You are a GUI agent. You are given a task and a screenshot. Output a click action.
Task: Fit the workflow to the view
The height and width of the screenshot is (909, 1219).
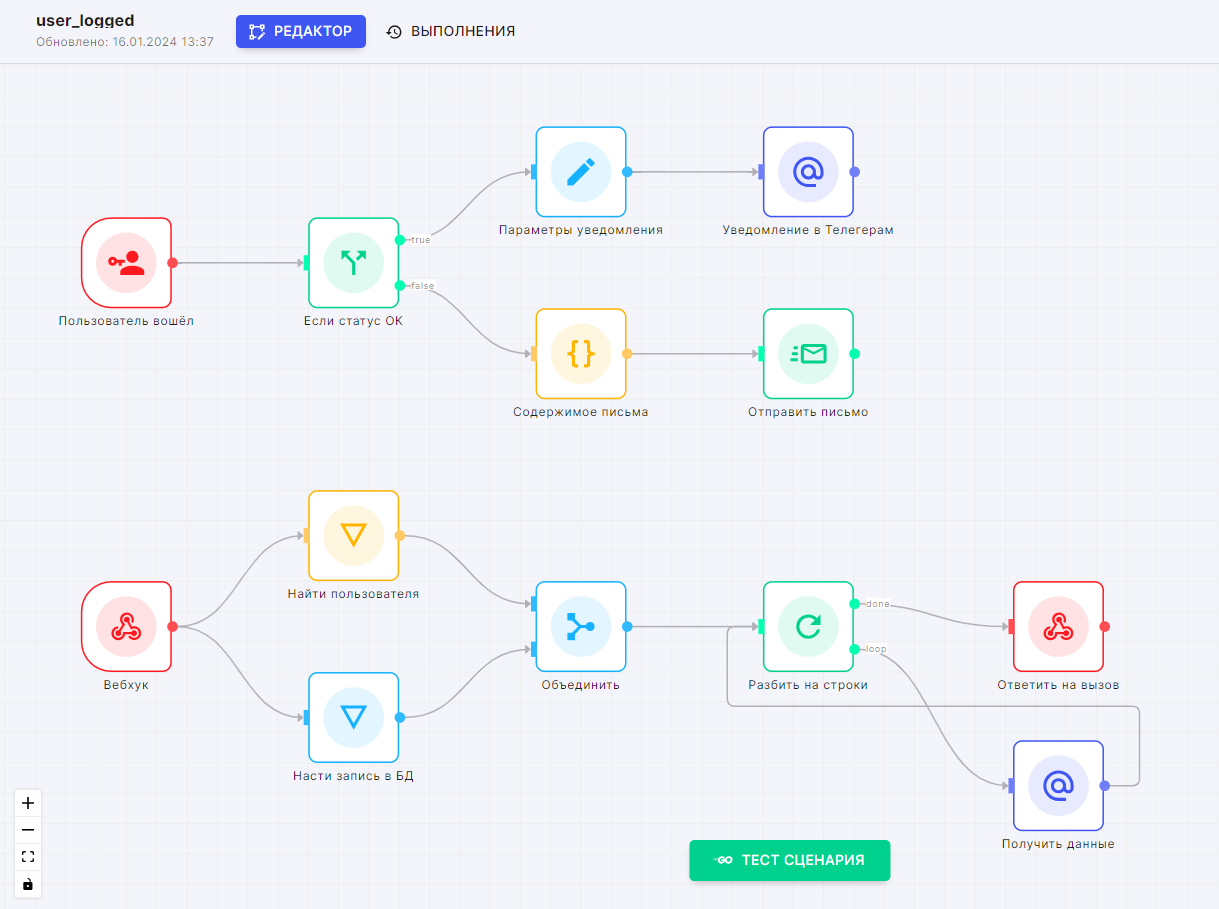pos(28,856)
